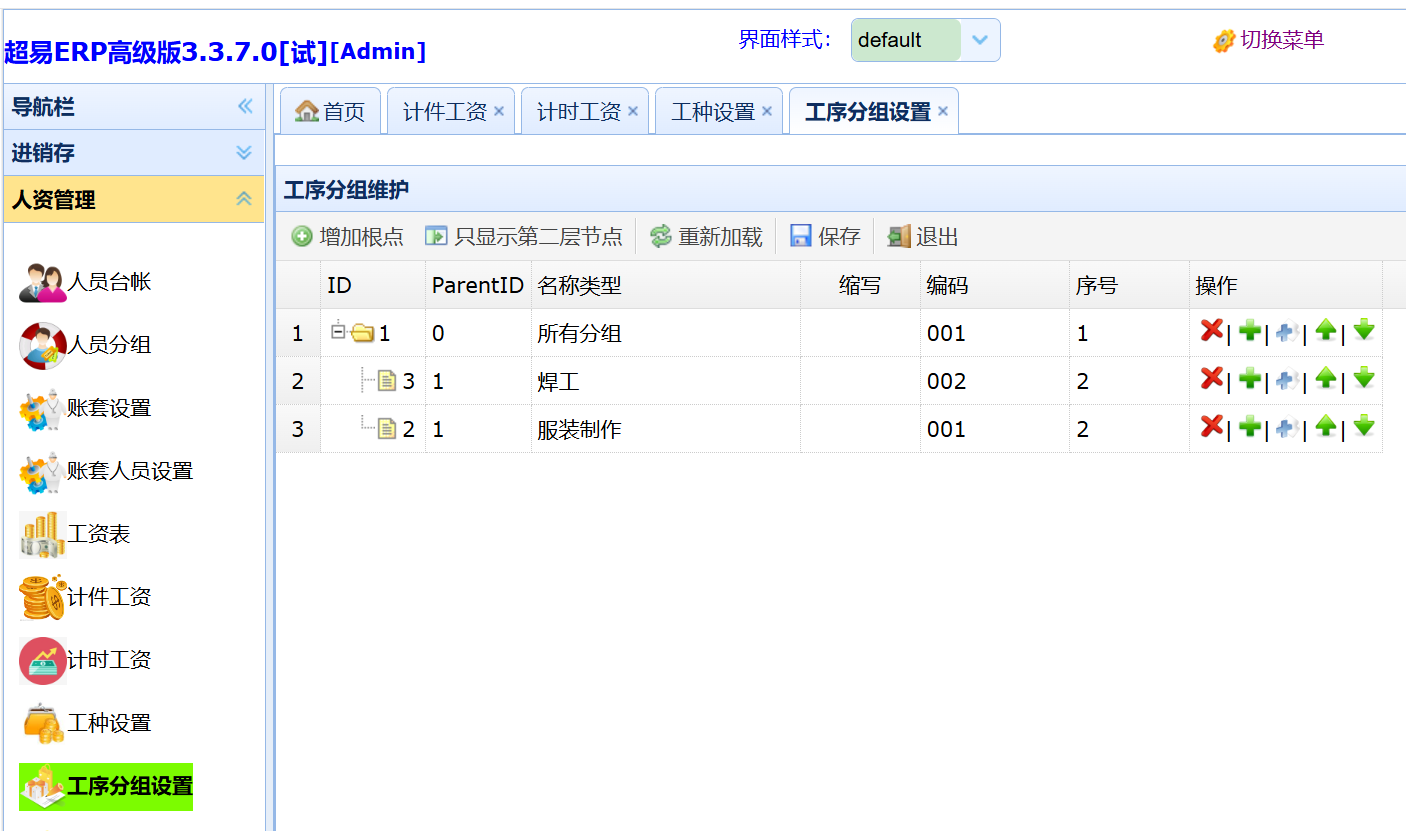
Task: Click the 保存 button in toolbar
Action: (825, 237)
